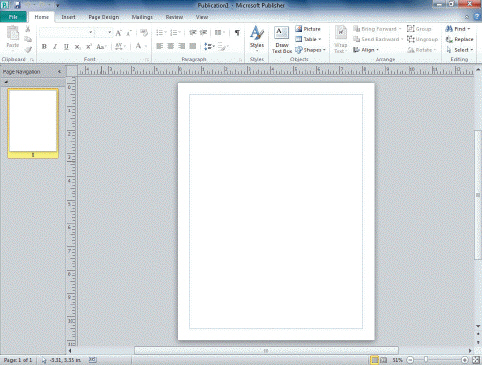Image resolution: width=482 pixels, height=365 pixels.
Task: Toggle Special Characters paragraph mark
Action: (x=237, y=33)
